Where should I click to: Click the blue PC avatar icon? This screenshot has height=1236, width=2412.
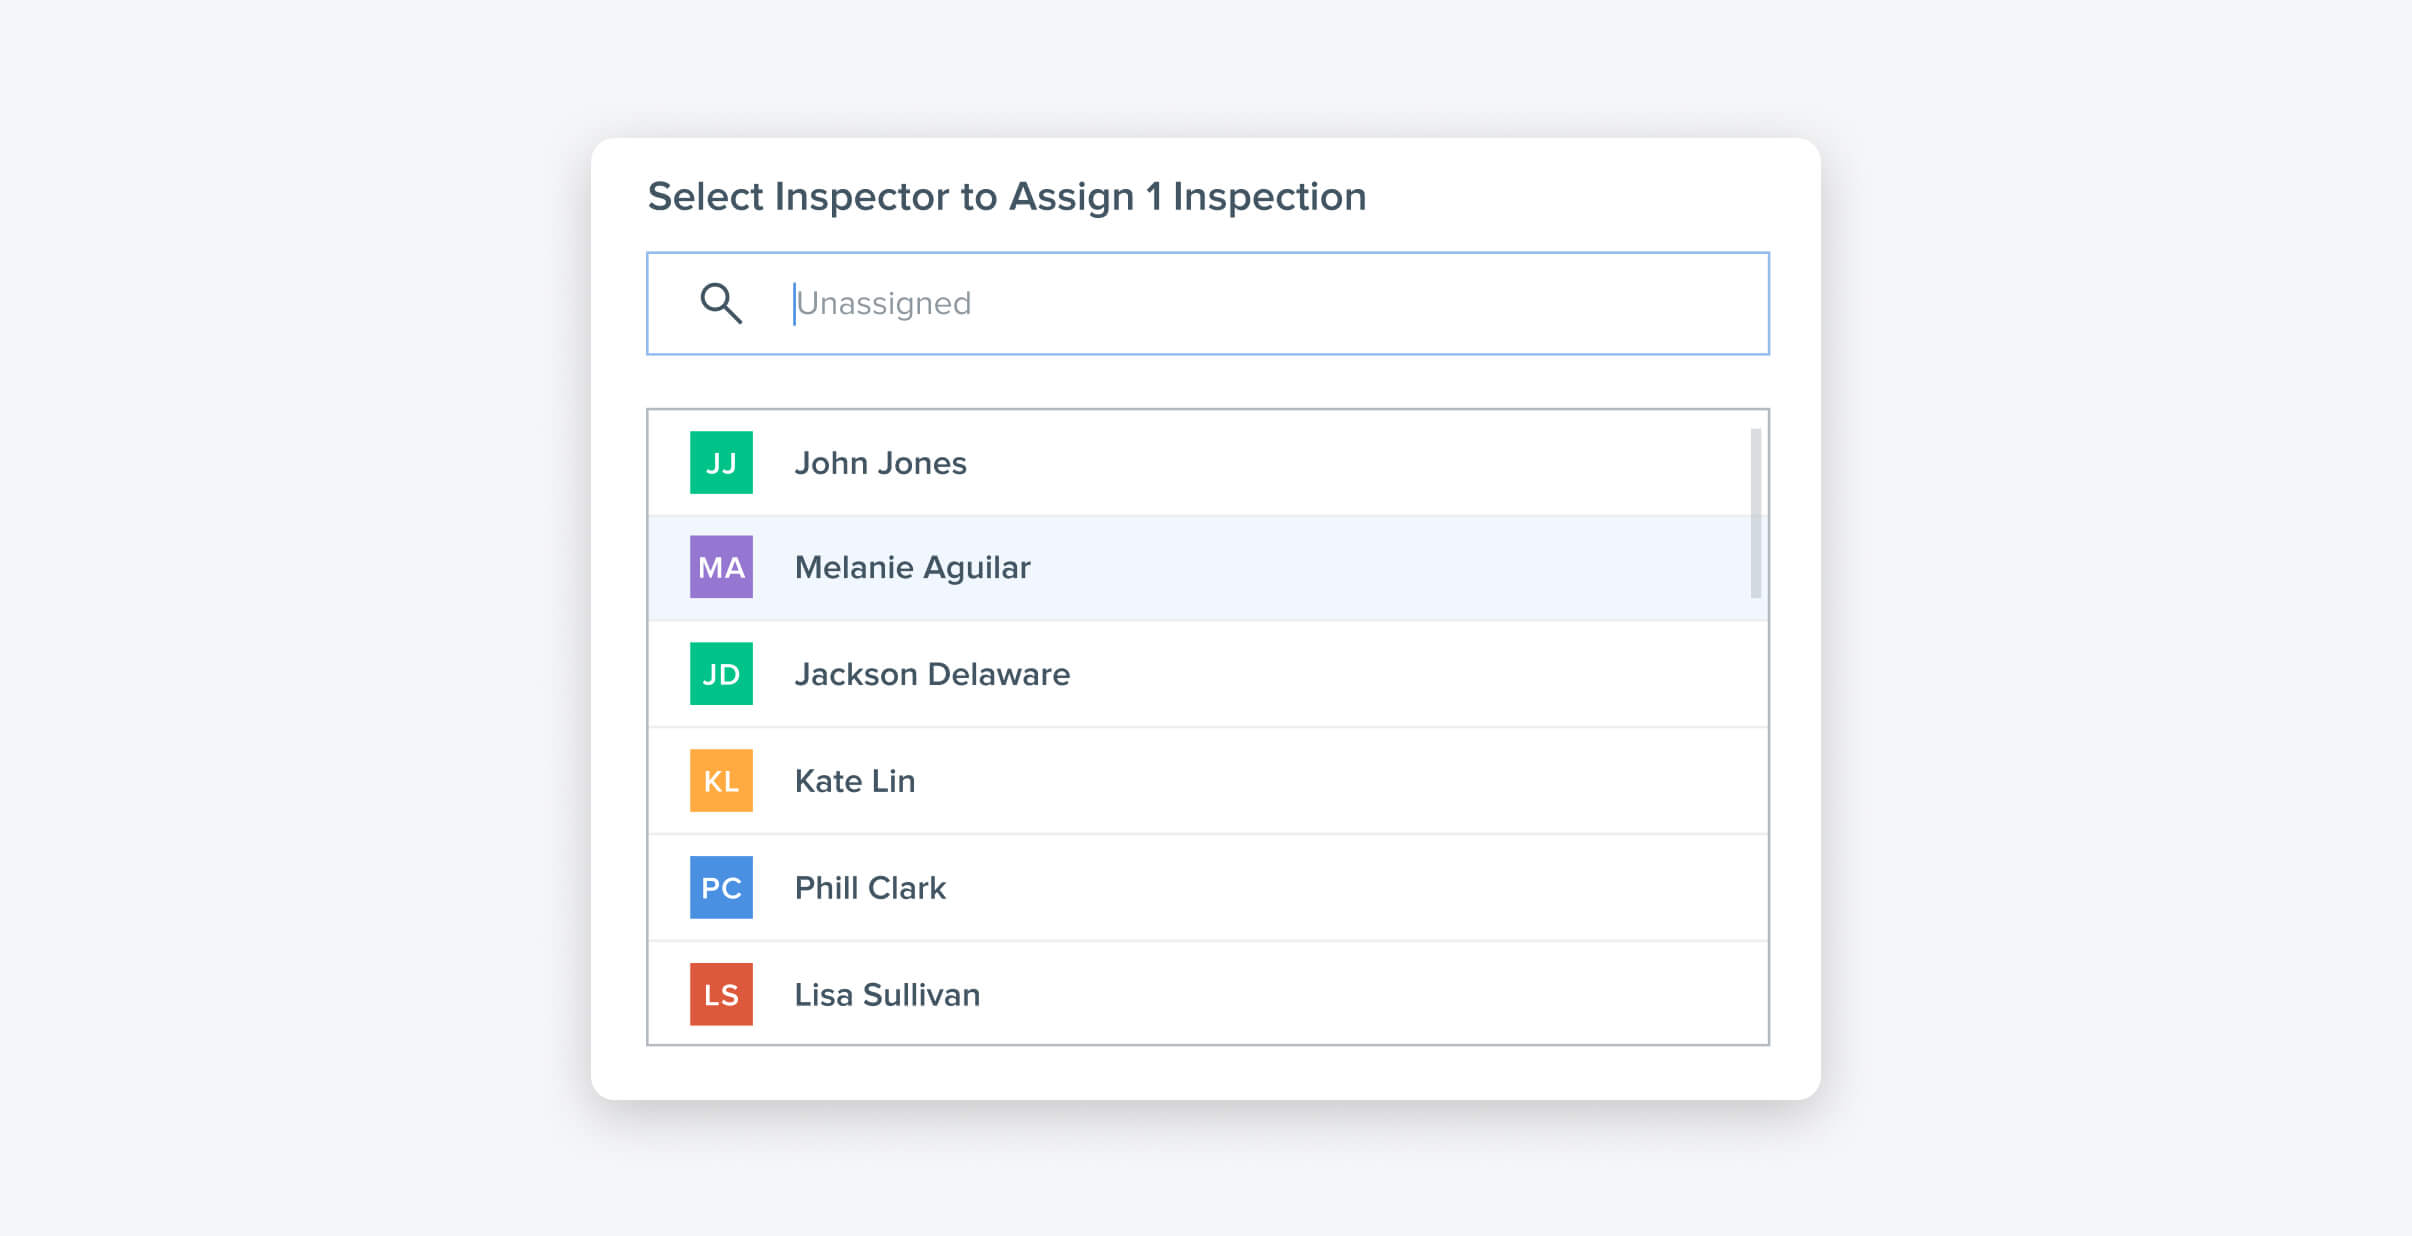point(721,888)
